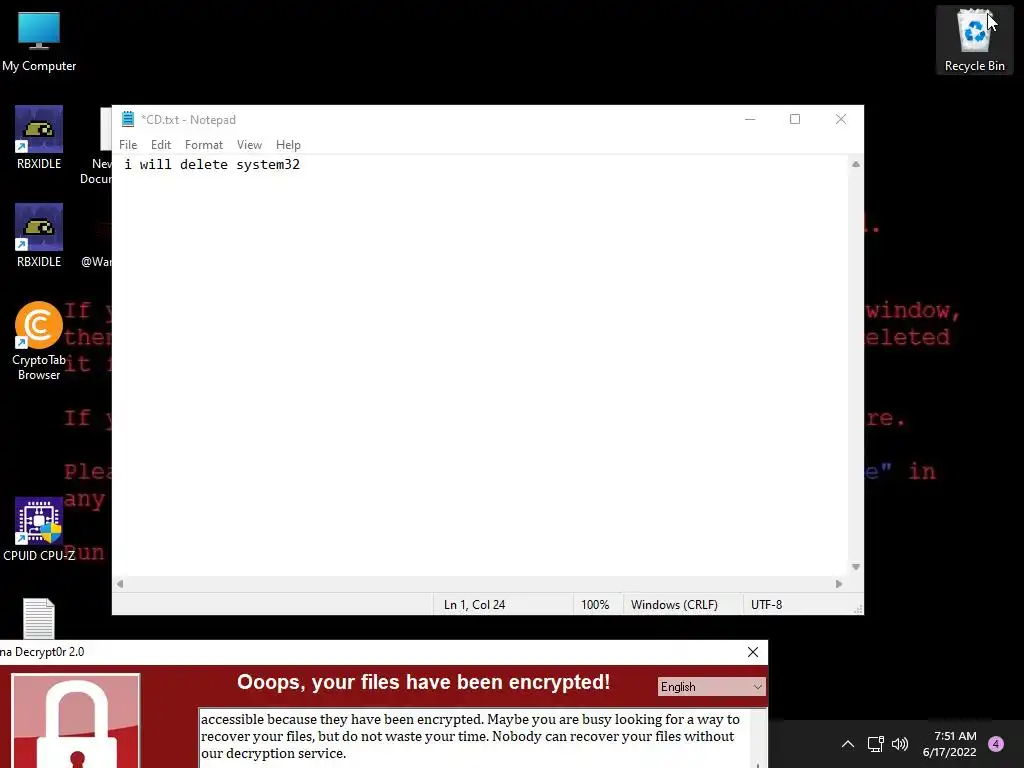Click the ransom message text box in Decrypt0r
Viewport: 1024px width, 768px height.
point(482,738)
